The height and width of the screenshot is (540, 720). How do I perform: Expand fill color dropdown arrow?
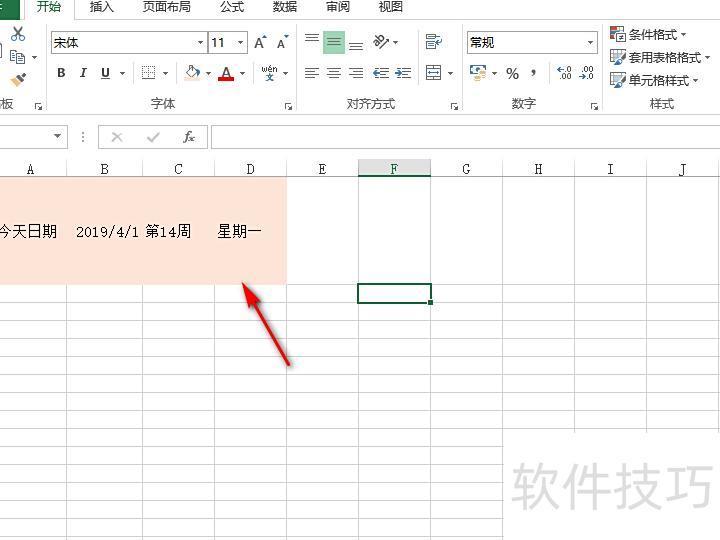pos(208,73)
